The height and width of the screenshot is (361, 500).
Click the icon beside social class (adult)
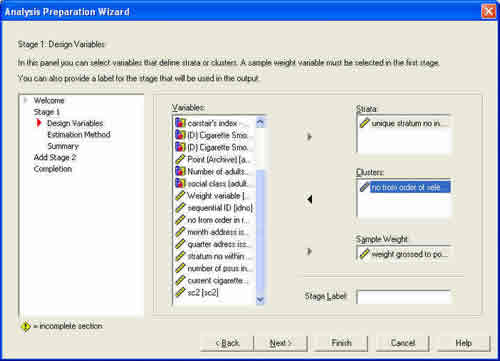click(180, 183)
